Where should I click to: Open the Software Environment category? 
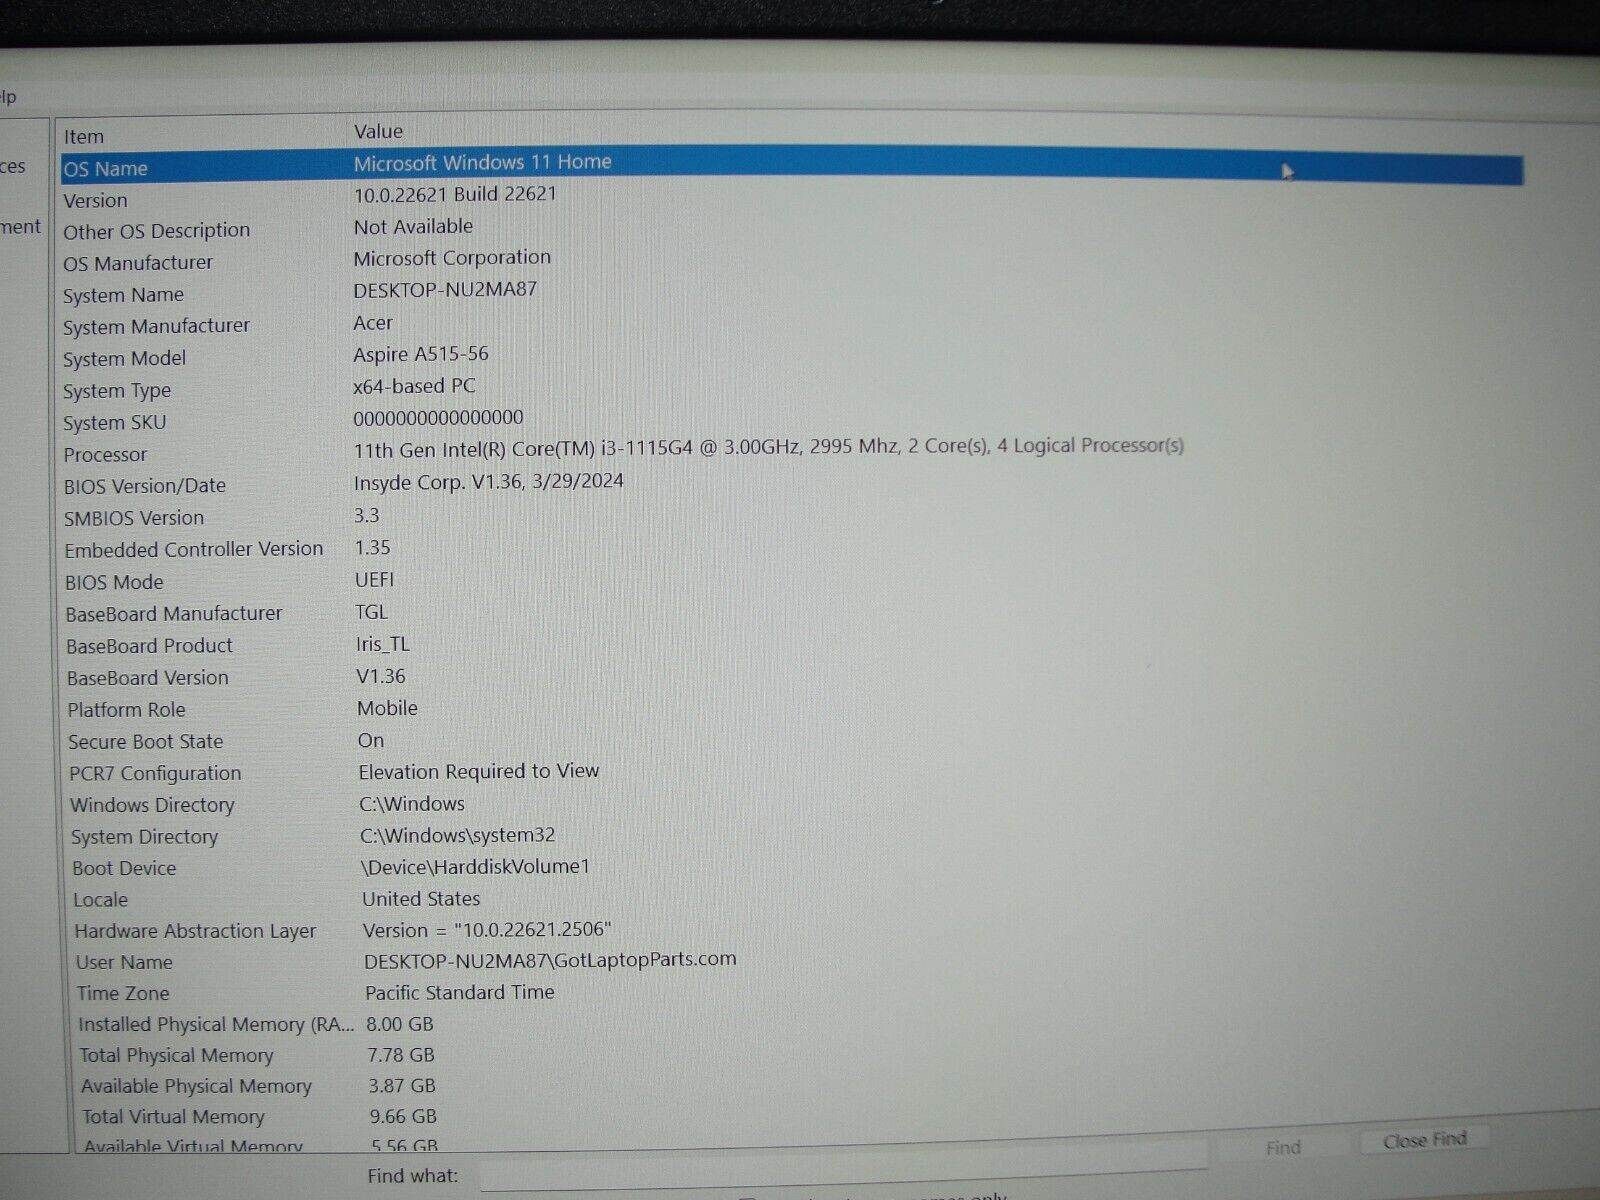pos(21,227)
